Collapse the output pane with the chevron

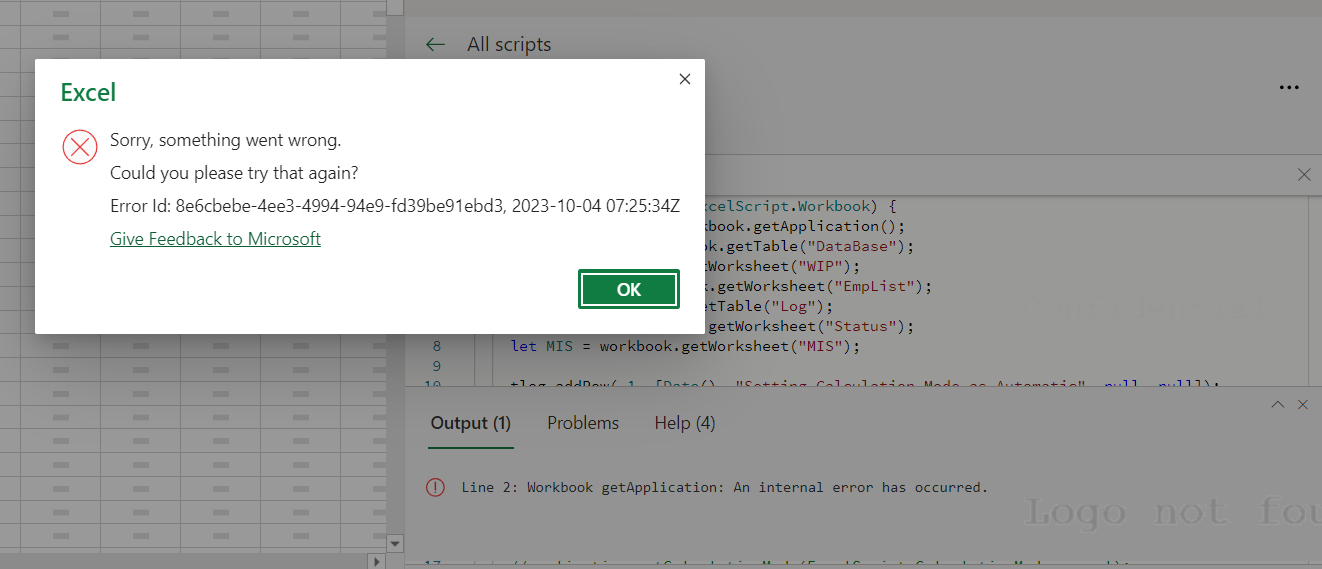[x=1277, y=405]
